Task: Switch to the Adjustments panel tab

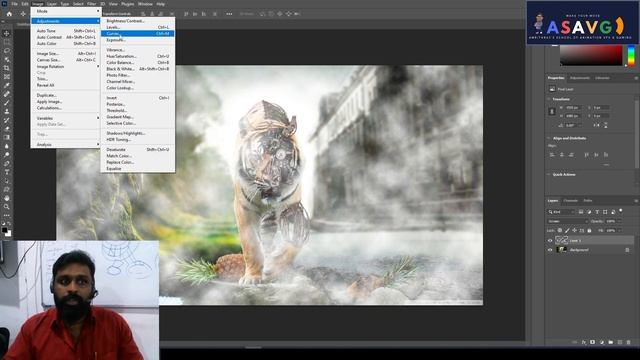Action: [580, 78]
